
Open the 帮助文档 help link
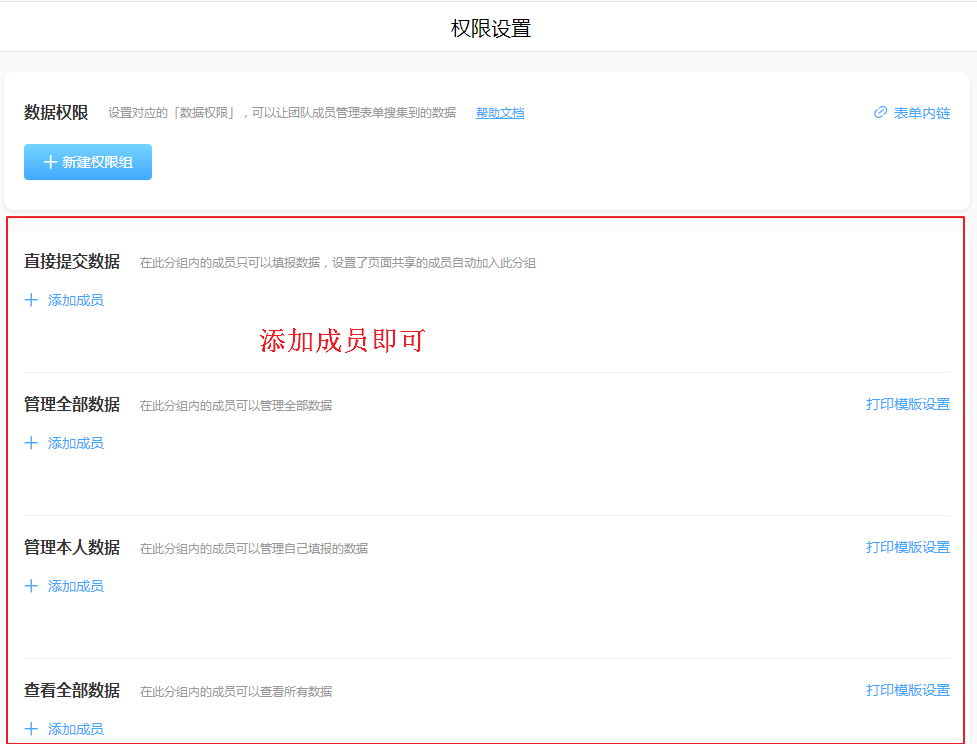coord(500,113)
